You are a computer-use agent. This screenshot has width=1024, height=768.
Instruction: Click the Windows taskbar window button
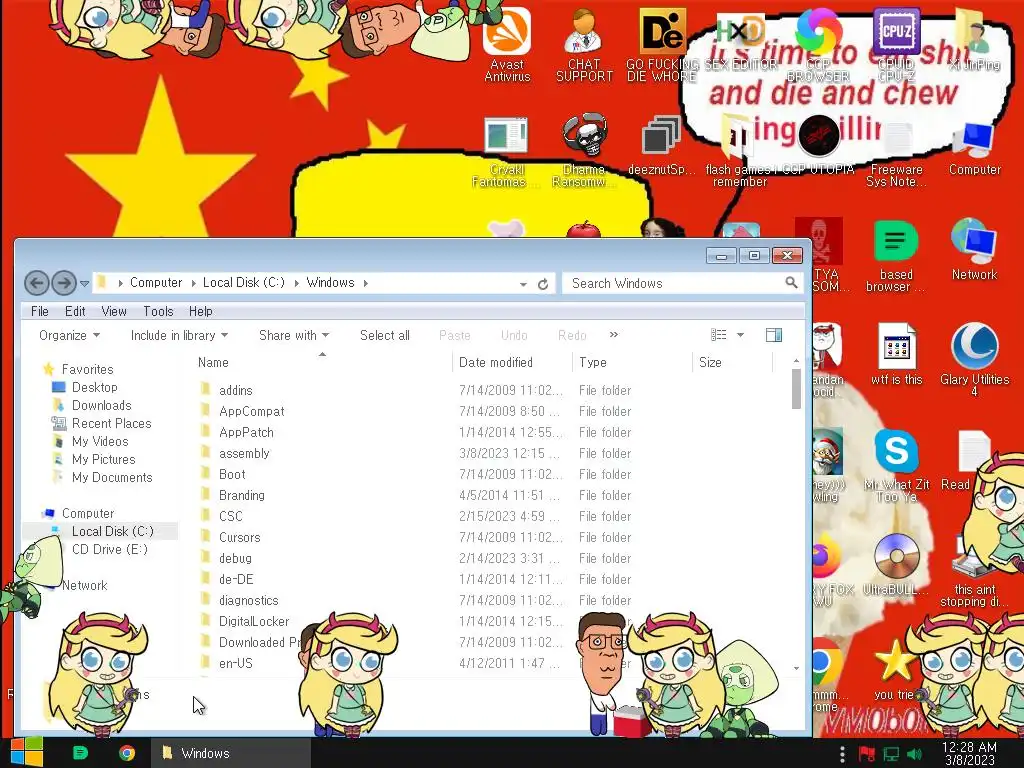[230, 753]
